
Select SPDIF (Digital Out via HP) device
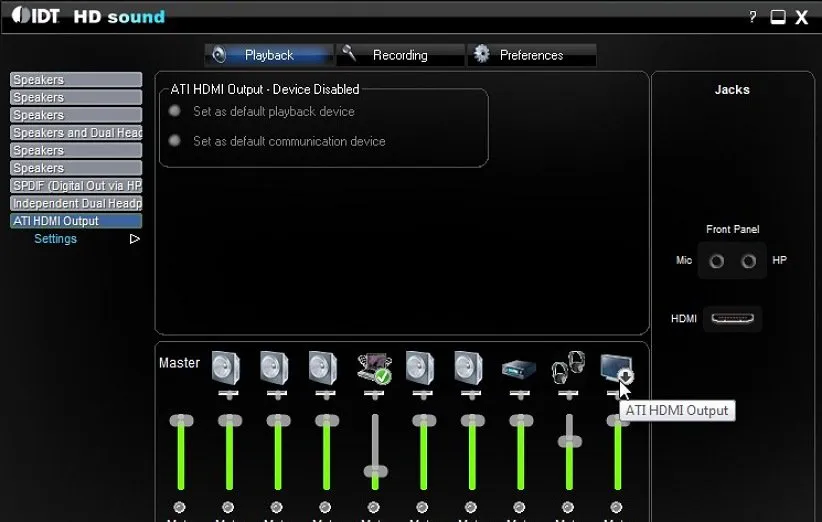coord(76,186)
